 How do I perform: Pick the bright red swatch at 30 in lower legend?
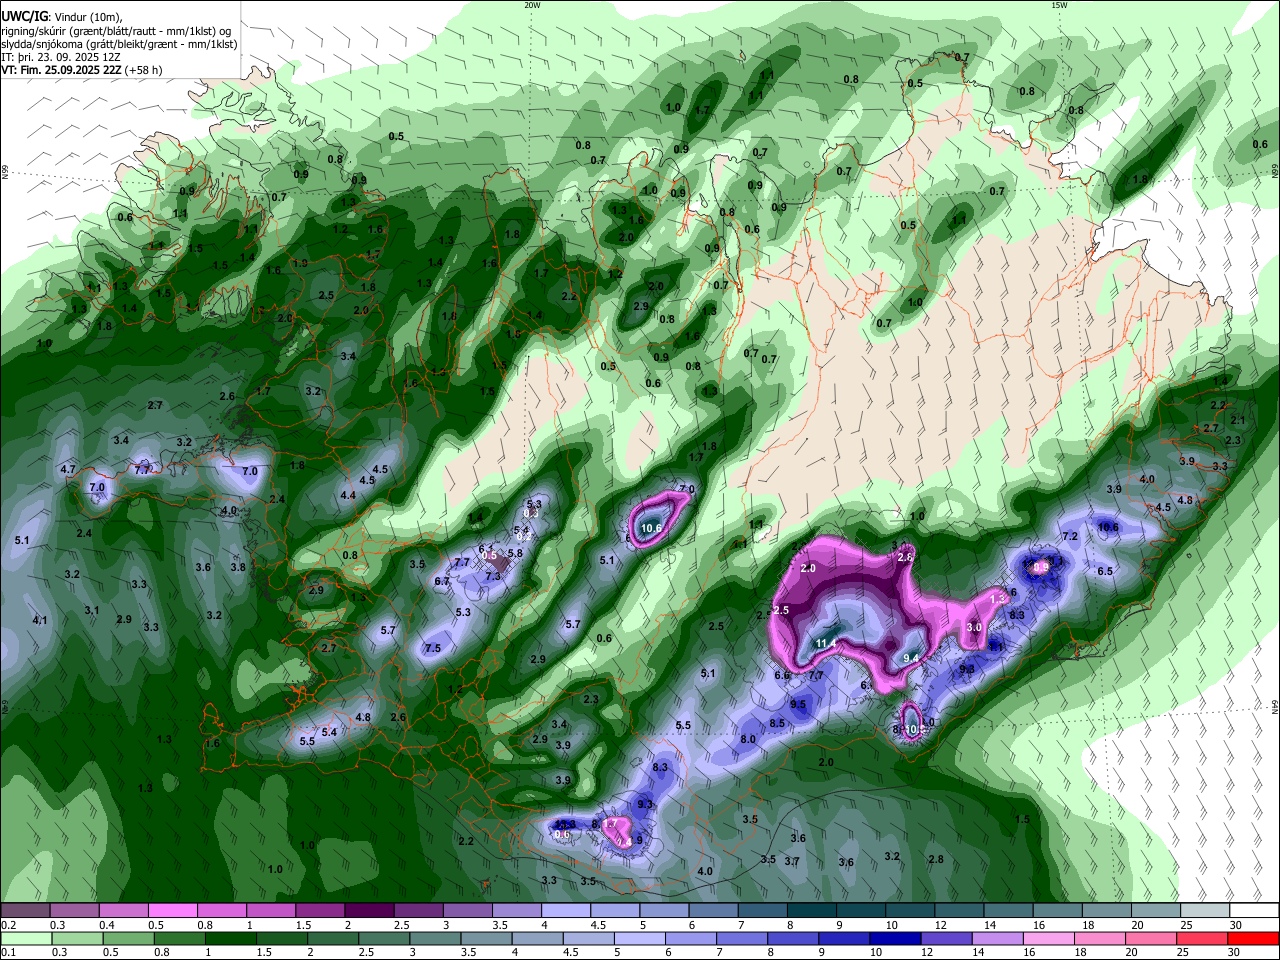point(1254,938)
